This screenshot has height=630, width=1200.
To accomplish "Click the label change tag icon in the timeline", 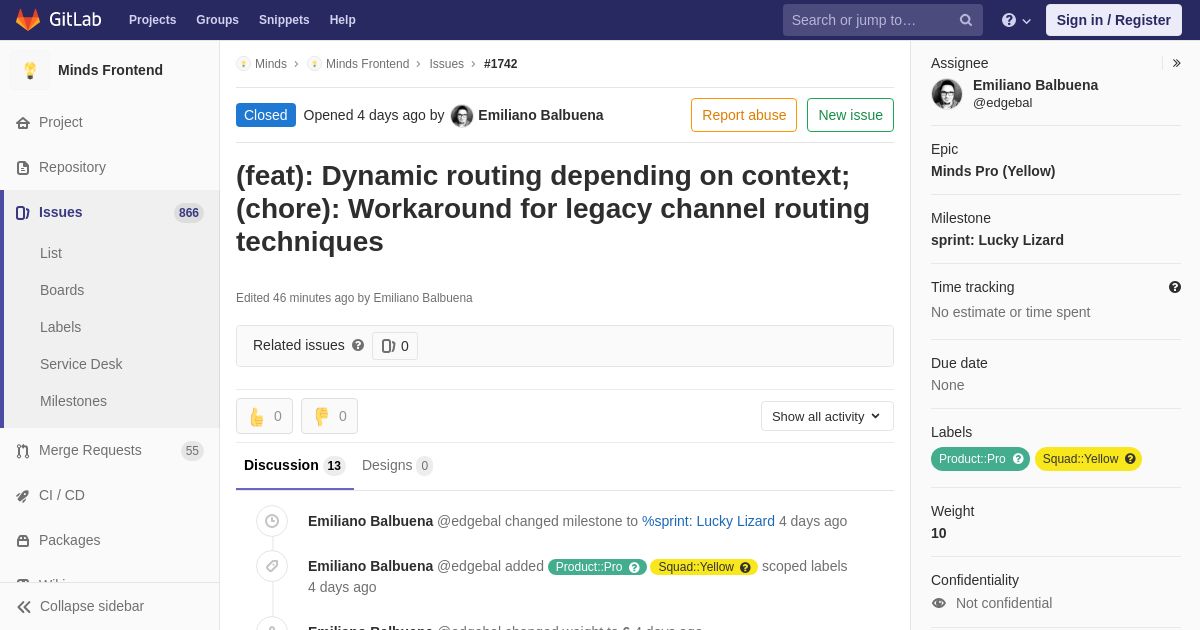I will click(272, 566).
